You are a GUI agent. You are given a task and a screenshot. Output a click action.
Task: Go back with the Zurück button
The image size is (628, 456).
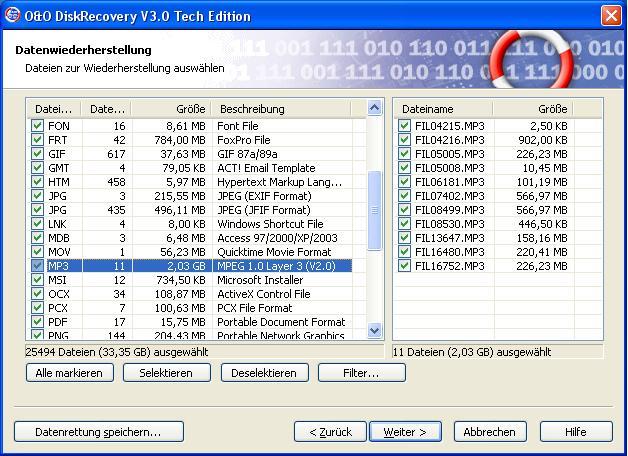[x=330, y=432]
